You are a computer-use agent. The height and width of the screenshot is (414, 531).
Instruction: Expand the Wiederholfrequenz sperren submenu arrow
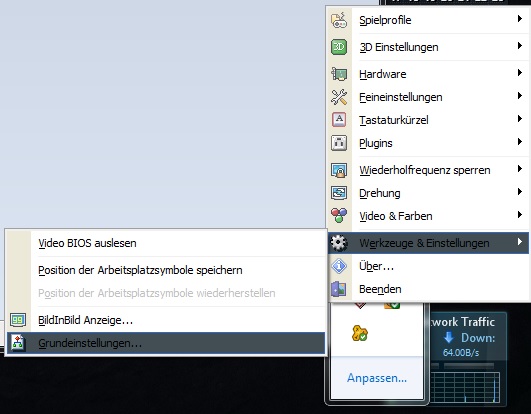[x=519, y=169]
